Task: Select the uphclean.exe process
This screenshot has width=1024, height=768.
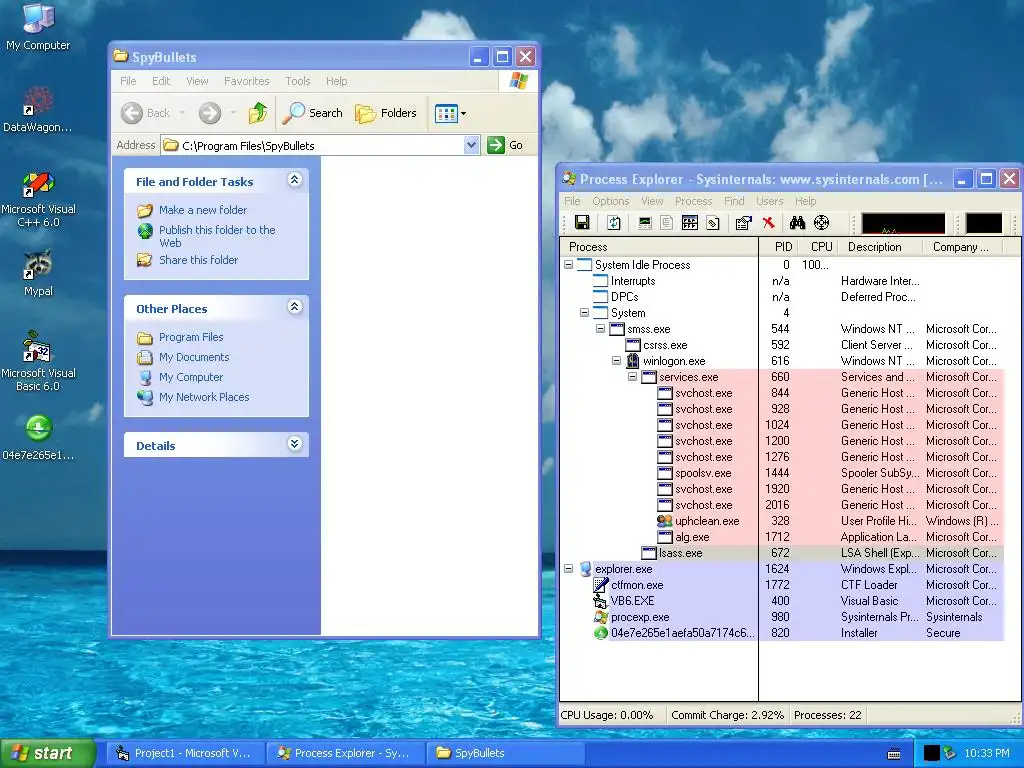Action: click(x=781, y=520)
